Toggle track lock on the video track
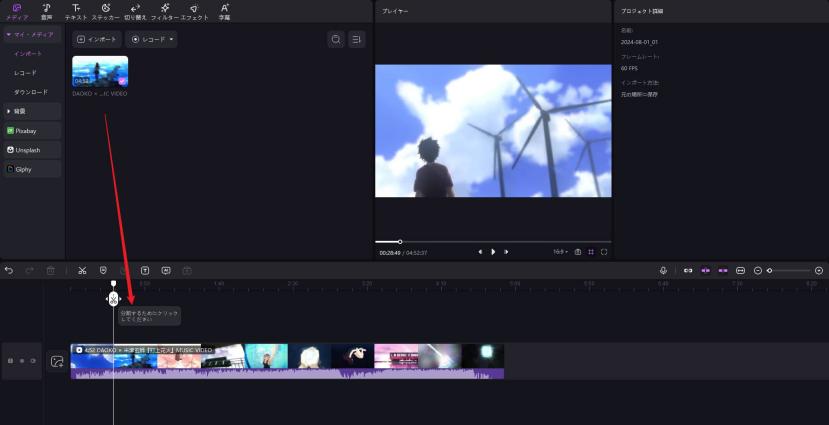The image size is (829, 425). point(11,360)
